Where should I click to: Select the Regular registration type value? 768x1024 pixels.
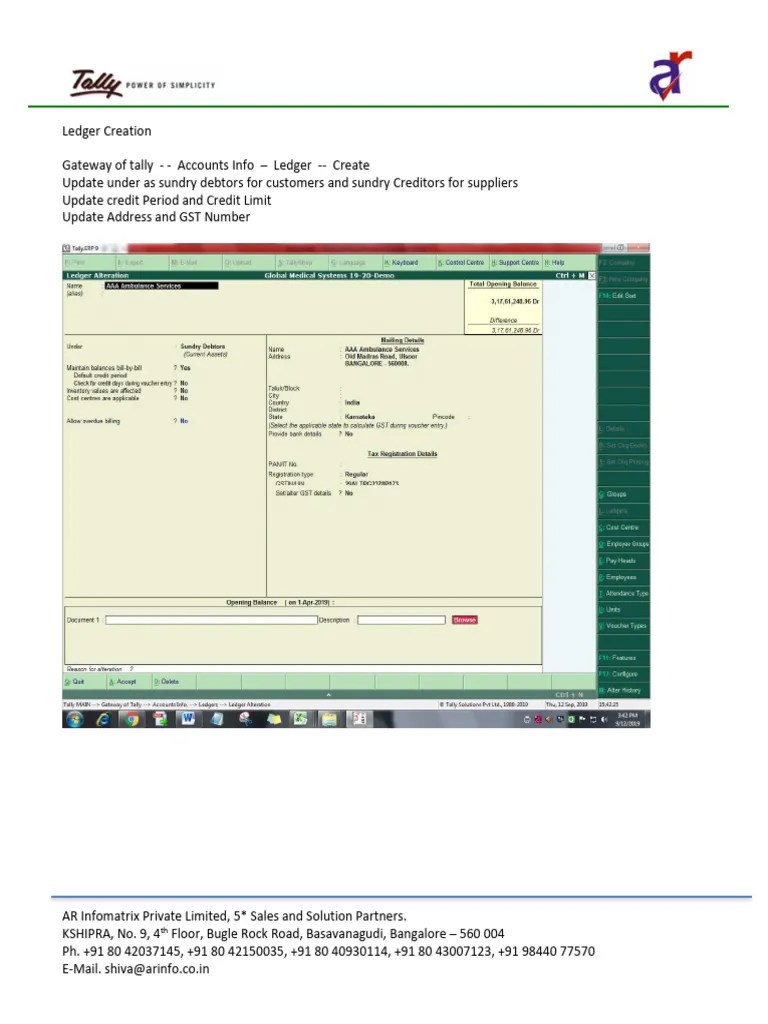tap(356, 475)
